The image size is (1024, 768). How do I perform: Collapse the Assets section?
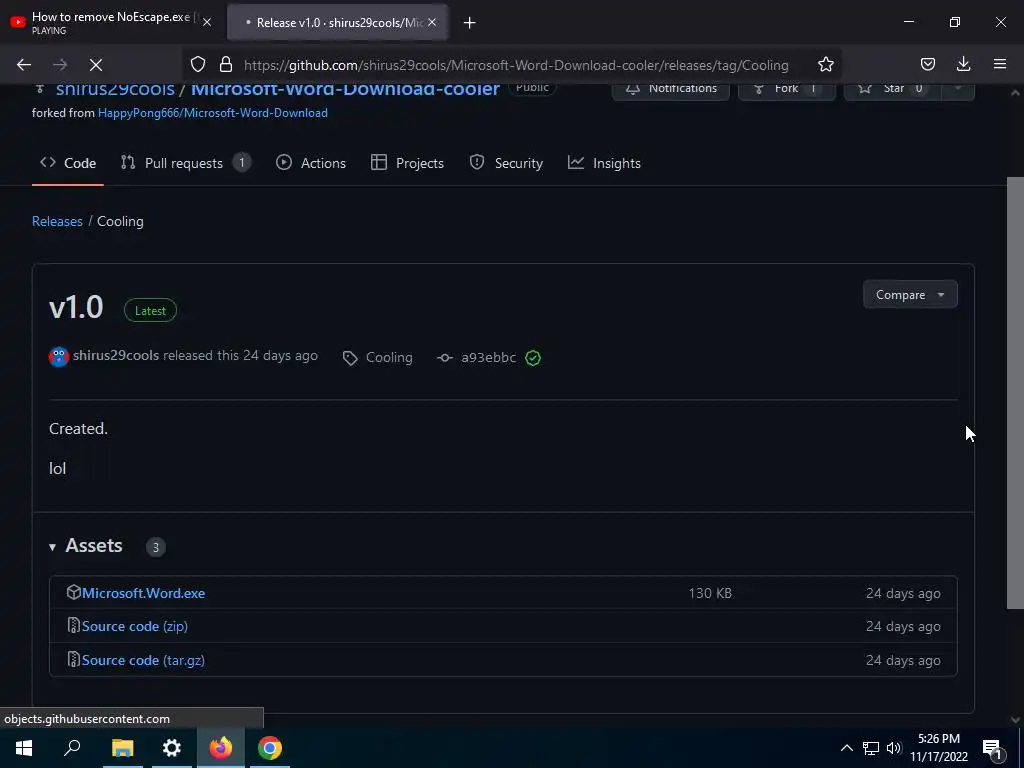[86, 546]
